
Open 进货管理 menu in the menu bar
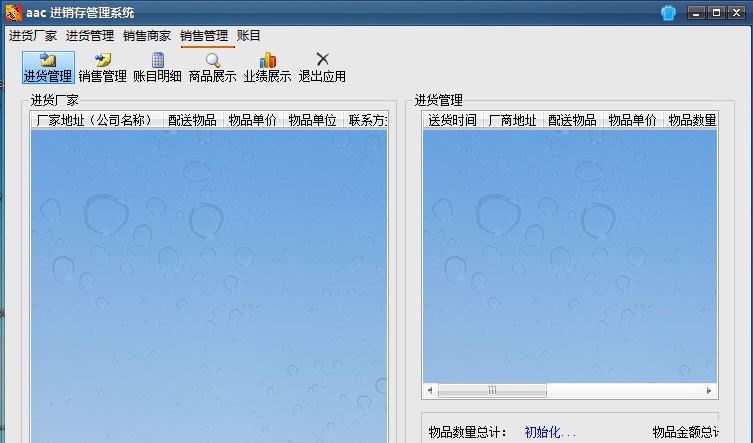90,36
